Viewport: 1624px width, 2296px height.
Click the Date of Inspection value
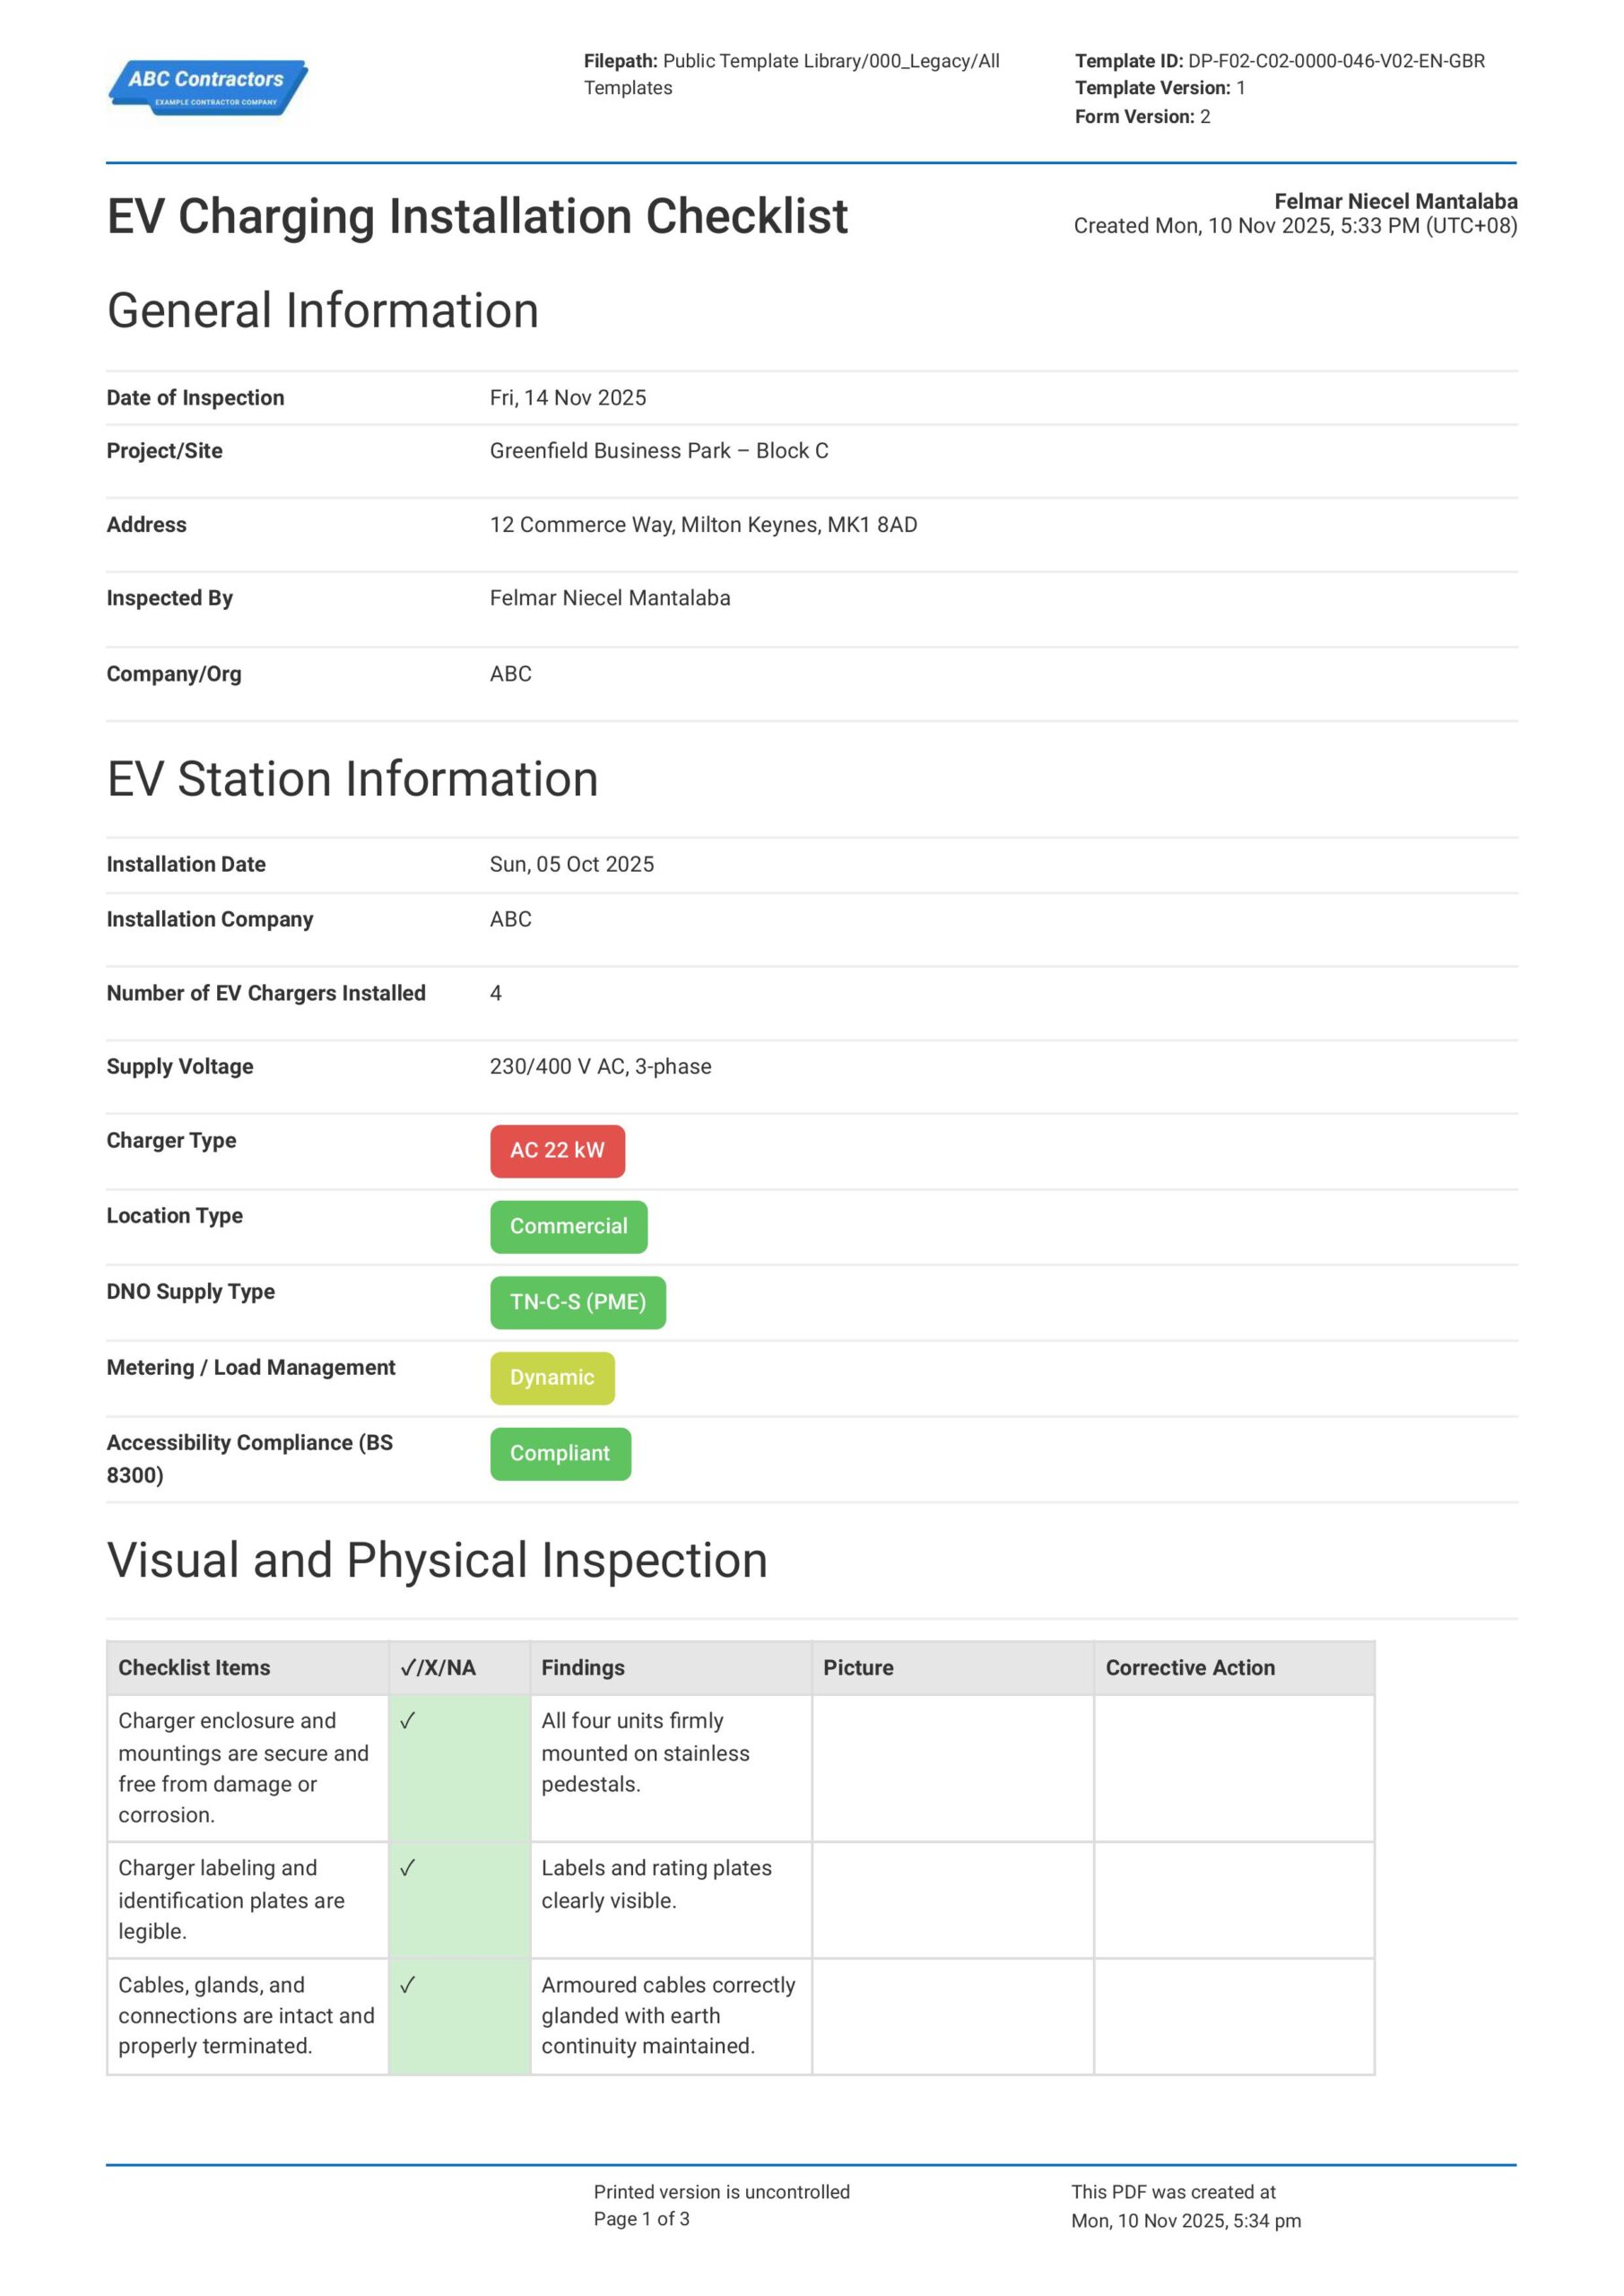[568, 398]
